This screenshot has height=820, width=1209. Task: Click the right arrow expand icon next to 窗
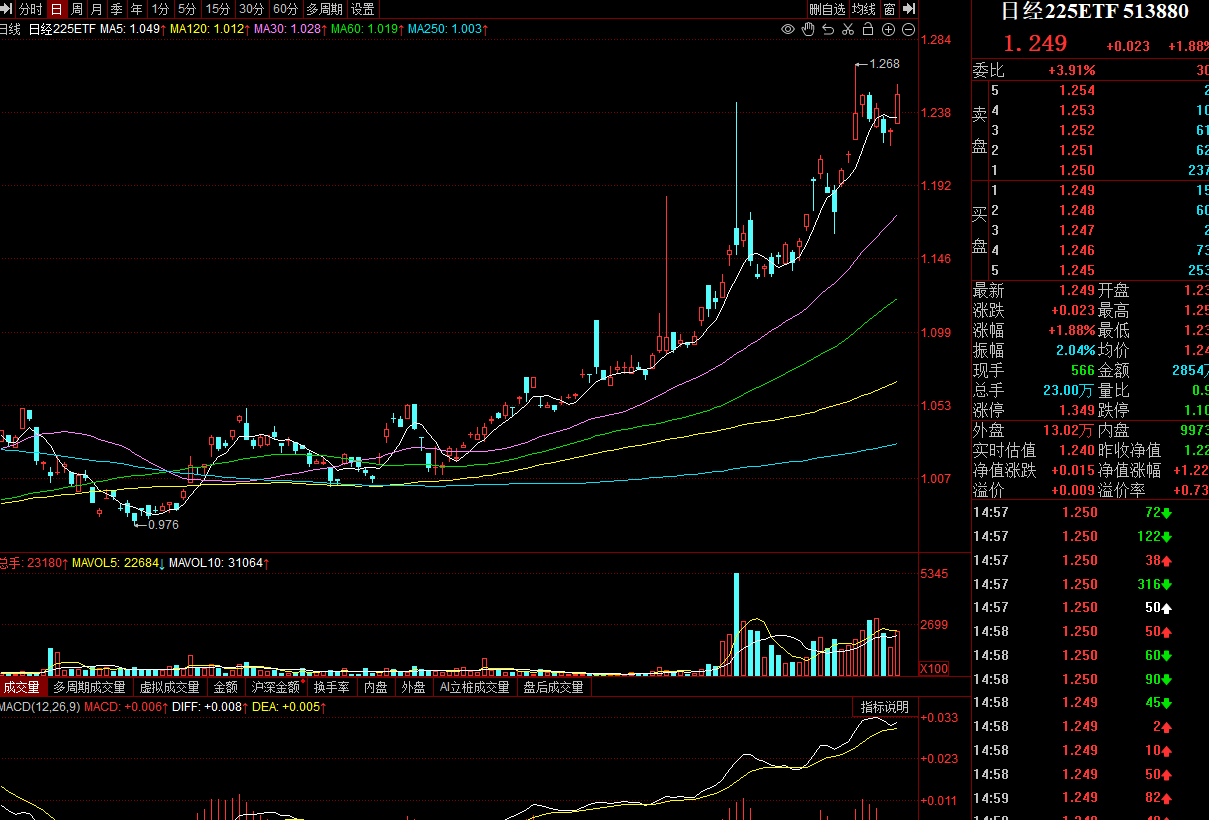(908, 9)
